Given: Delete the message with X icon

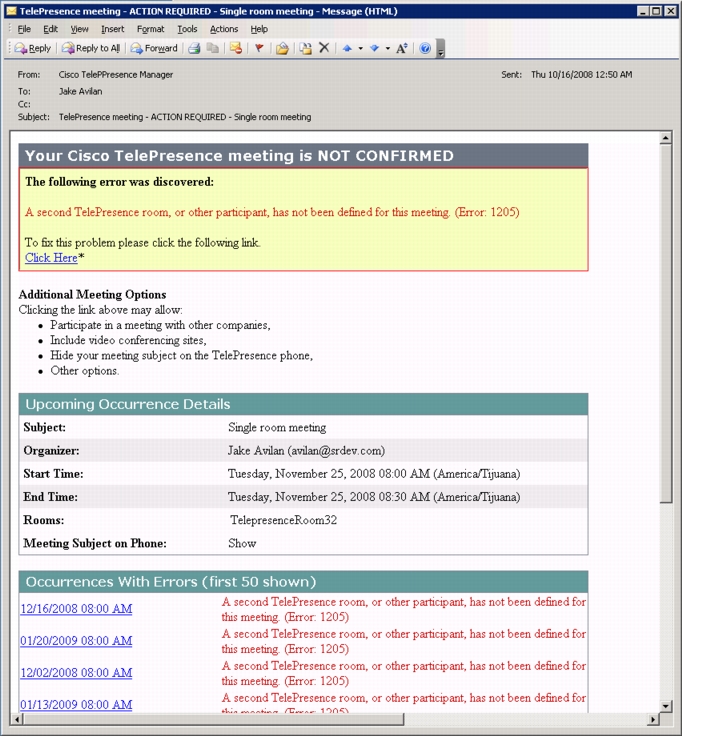Looking at the screenshot, I should coord(324,48).
